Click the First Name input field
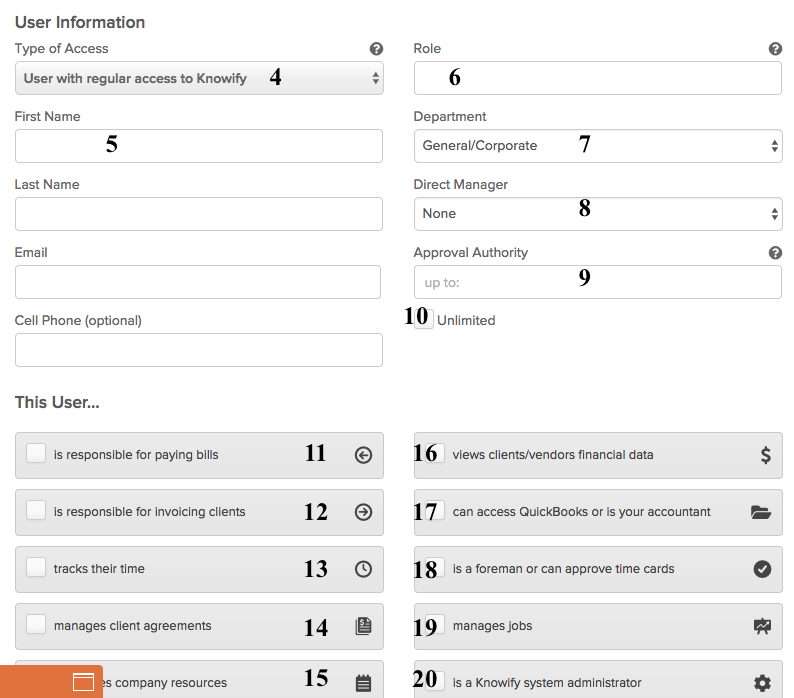Viewport: 794px width, 698px height. 199,146
